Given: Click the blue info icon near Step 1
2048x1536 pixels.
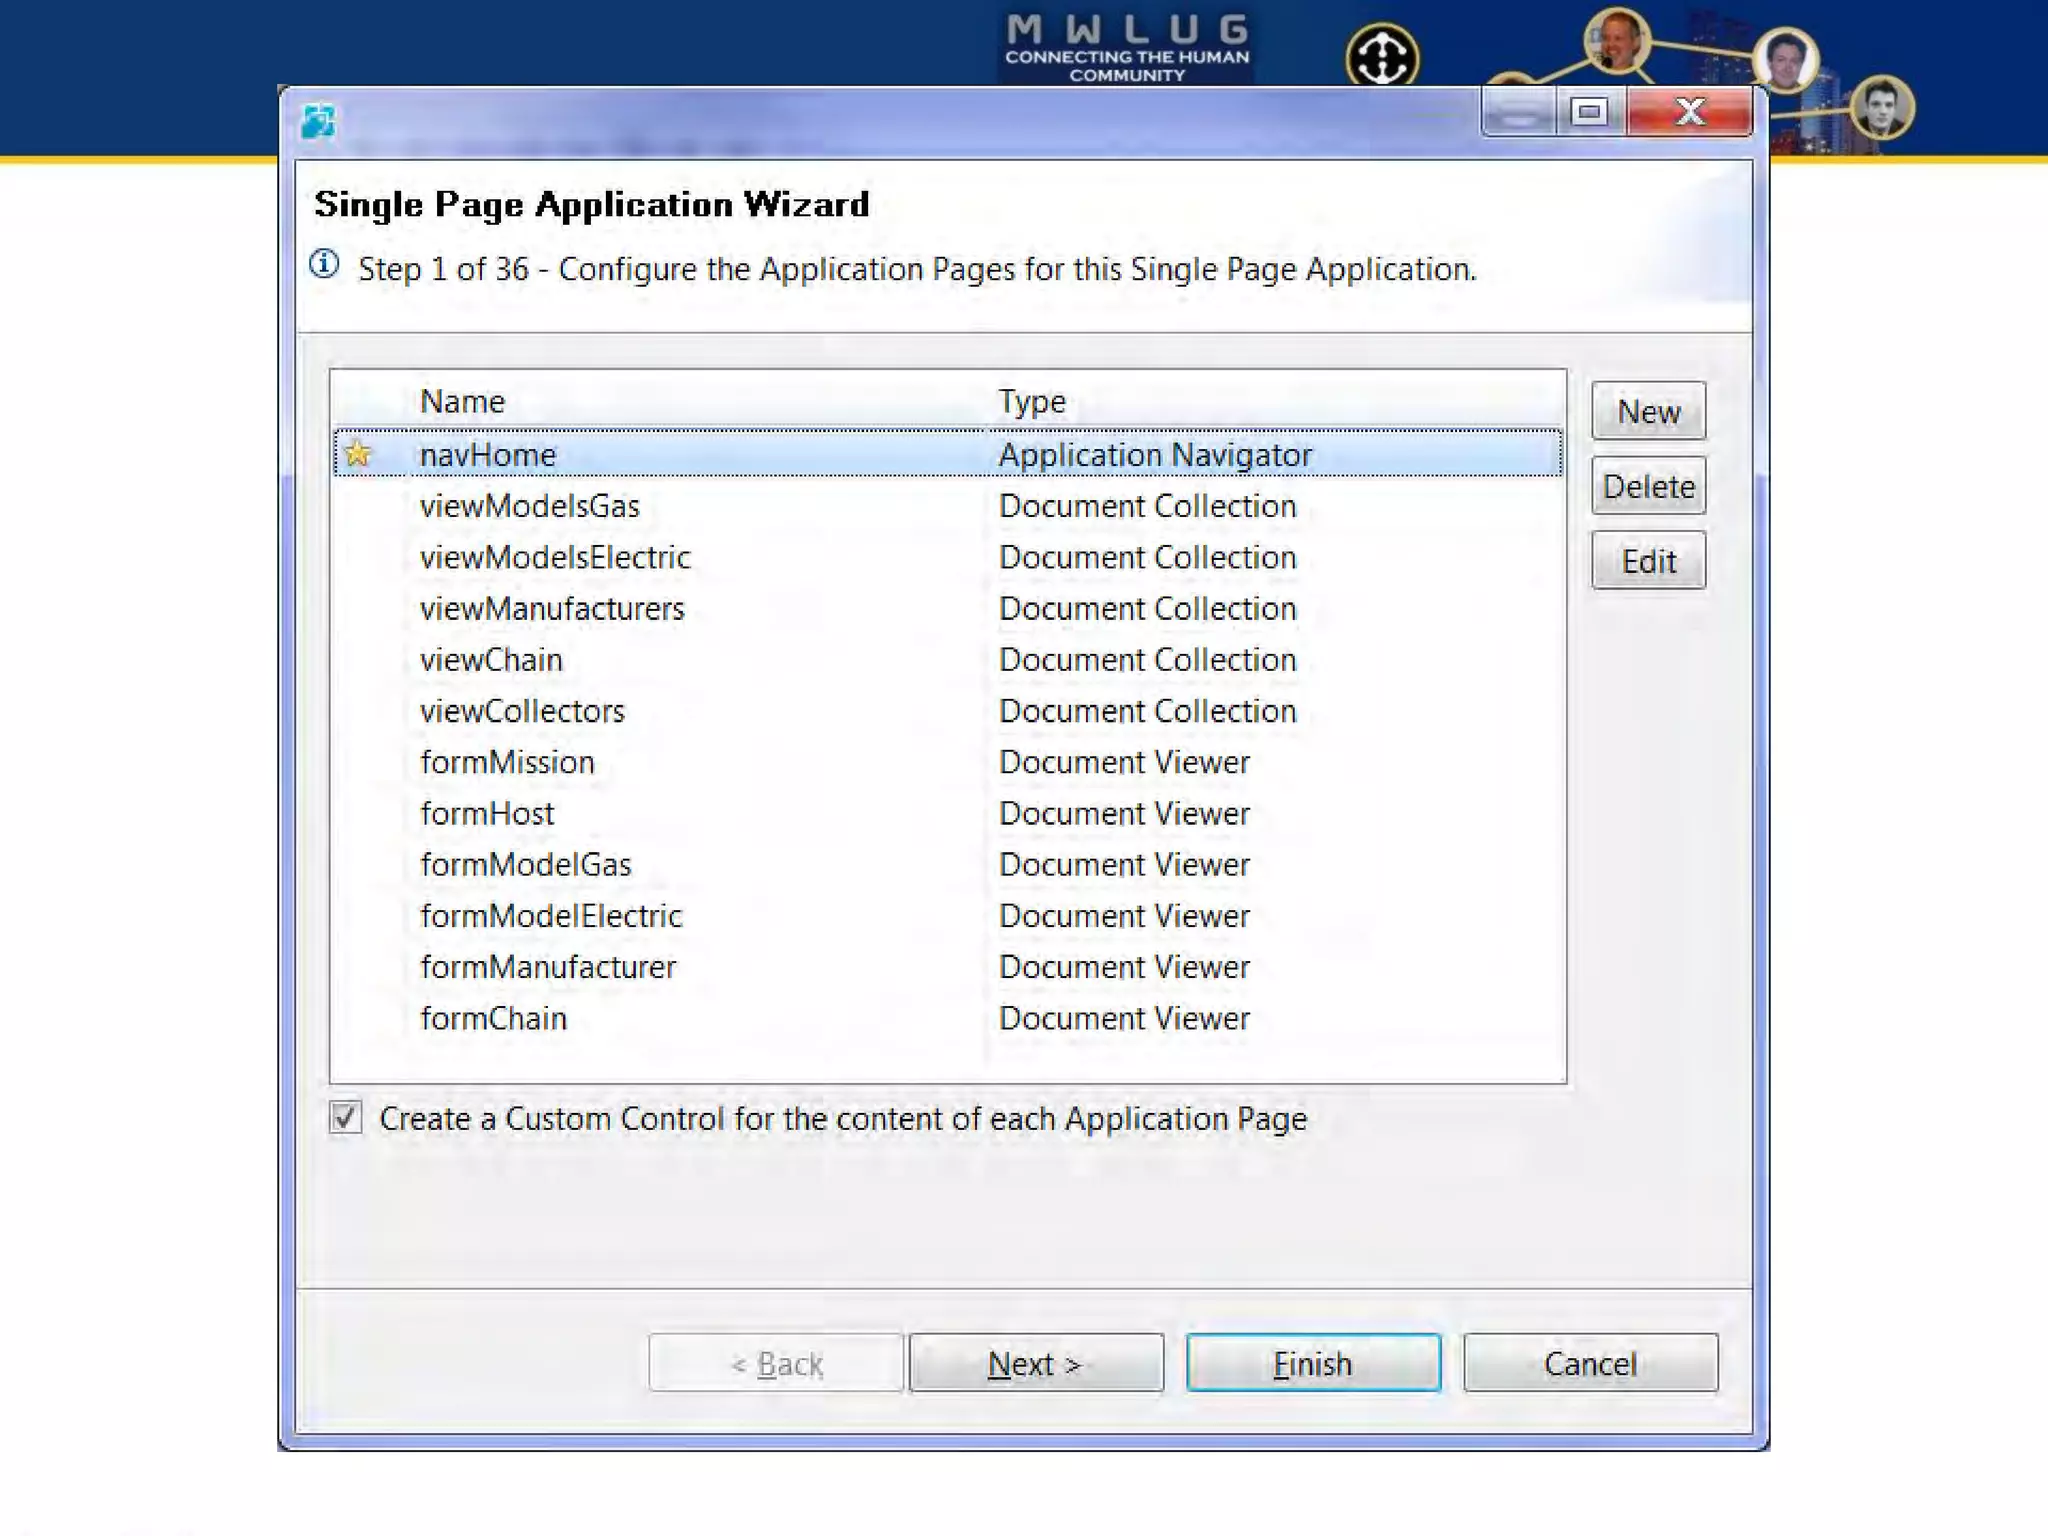Looking at the screenshot, I should 324,265.
